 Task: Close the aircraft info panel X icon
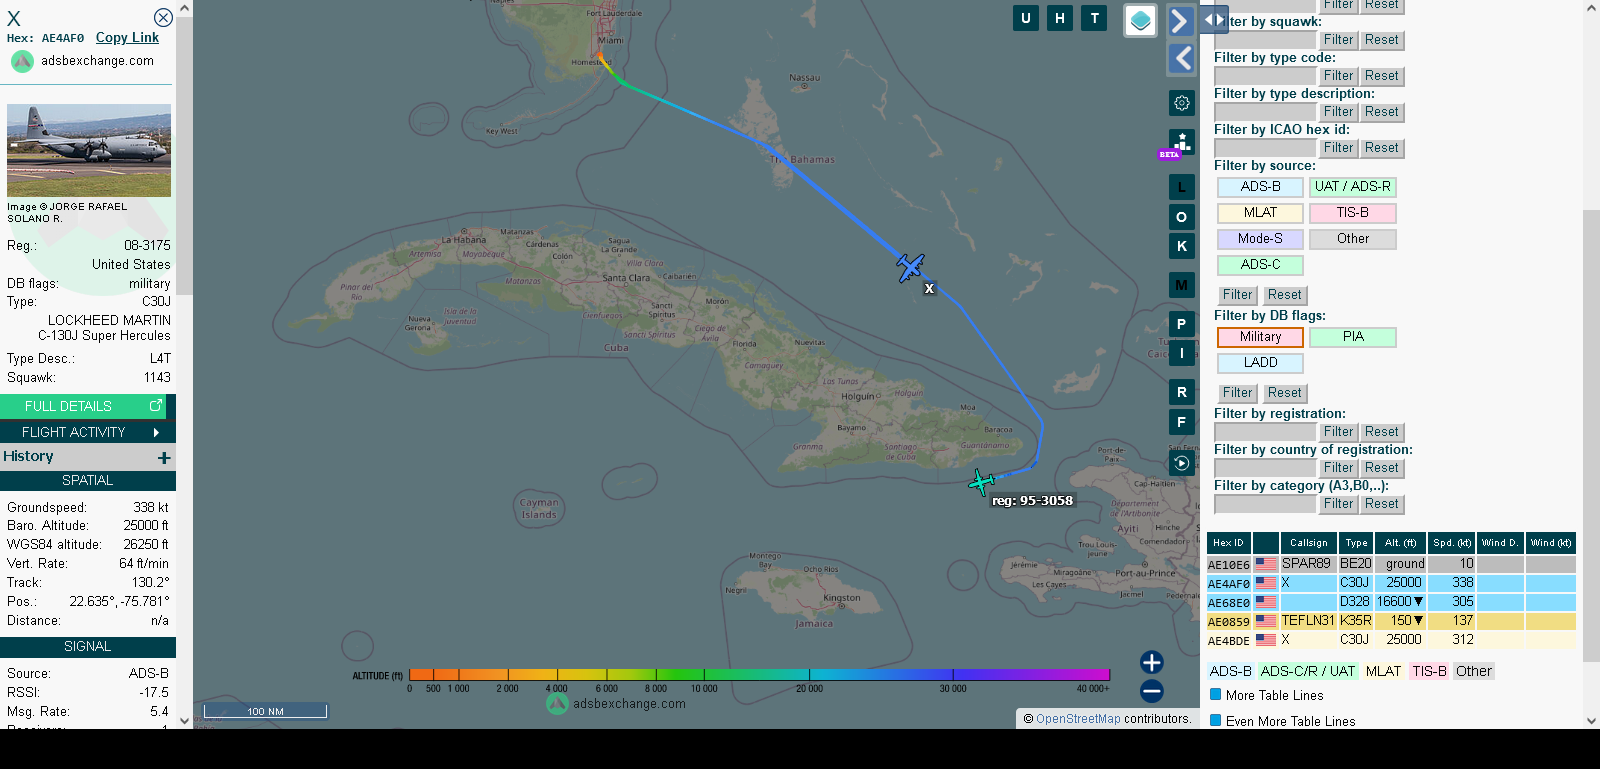pos(163,18)
